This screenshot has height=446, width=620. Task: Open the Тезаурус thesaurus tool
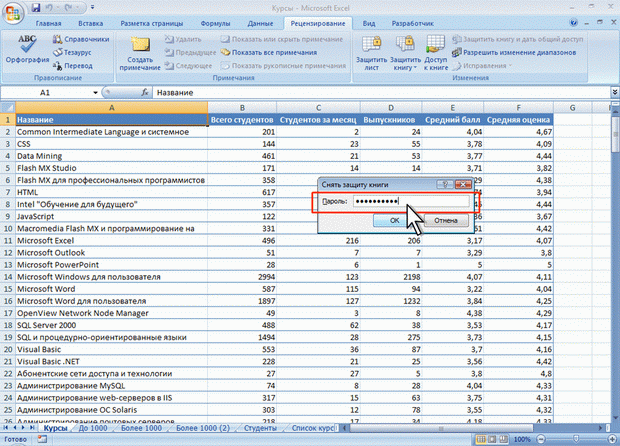click(x=72, y=52)
